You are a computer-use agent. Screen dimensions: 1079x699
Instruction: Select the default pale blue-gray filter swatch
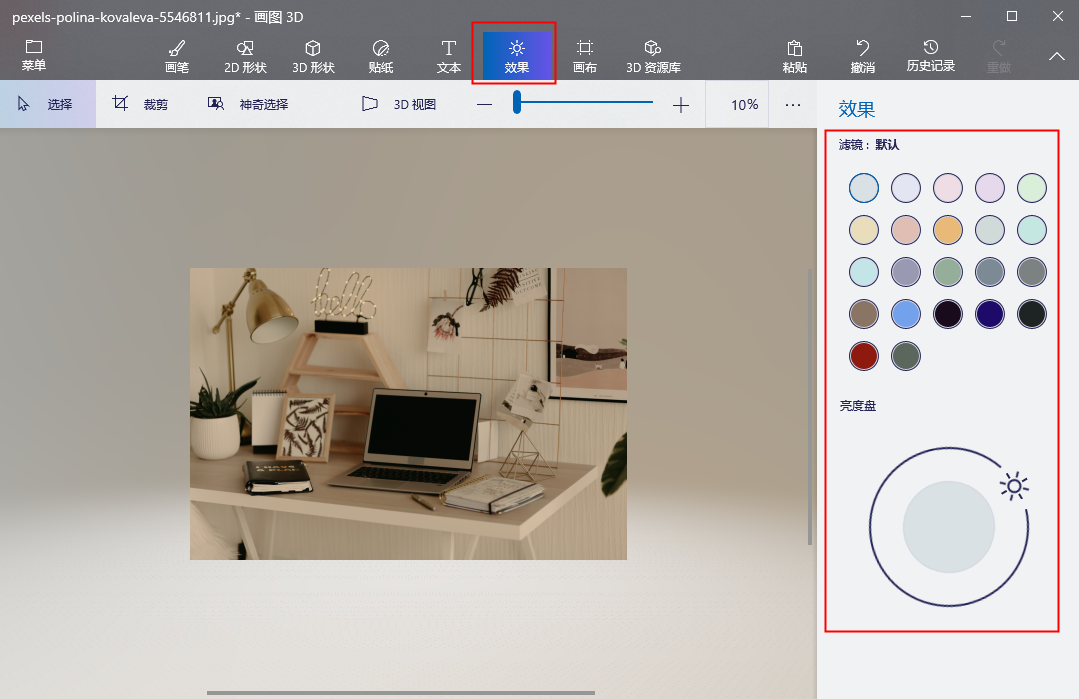[864, 188]
